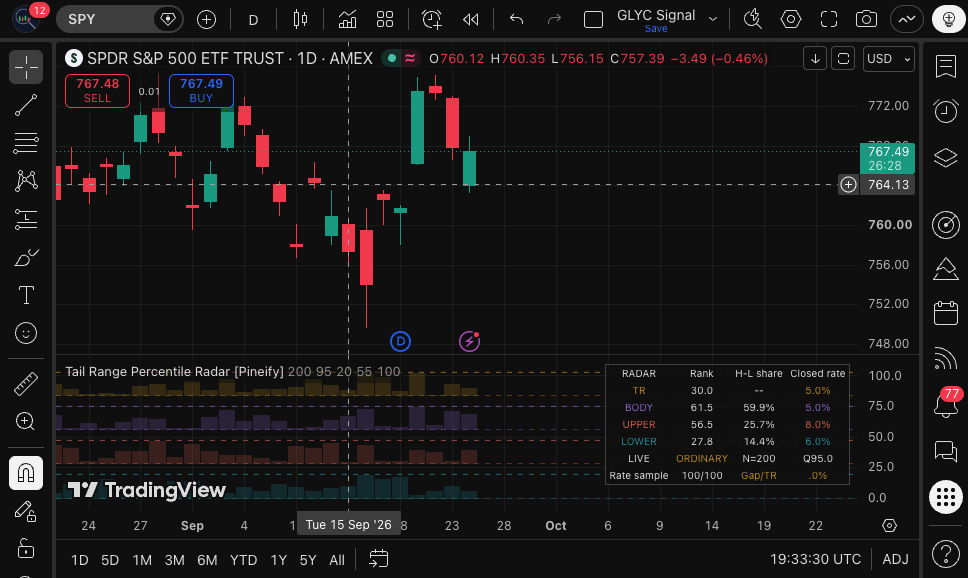This screenshot has width=968, height=578.
Task: Create a new alert from the toolbar
Action: tap(432, 20)
